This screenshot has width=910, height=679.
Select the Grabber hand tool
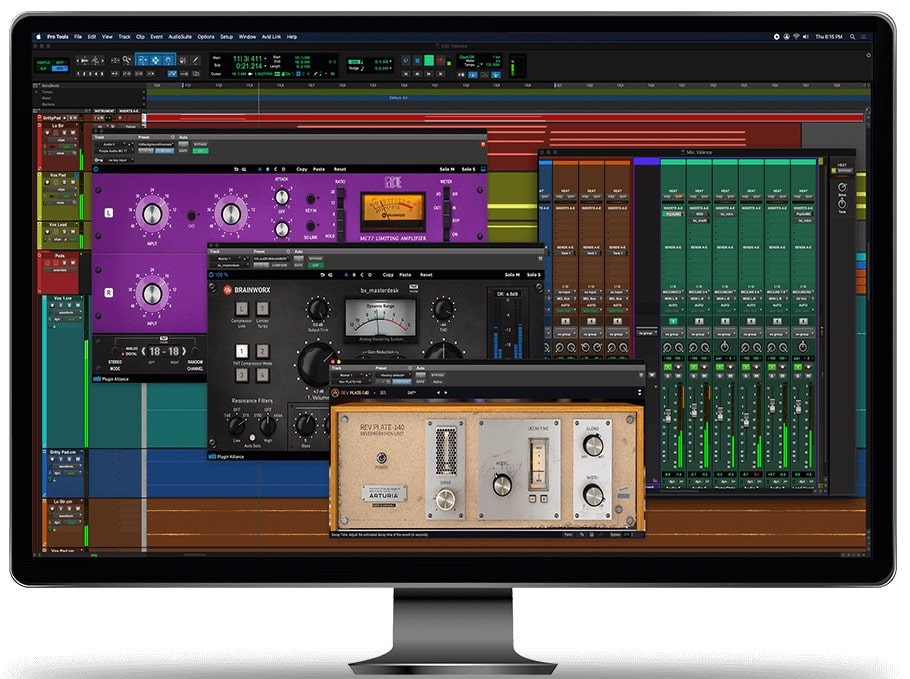(x=168, y=60)
